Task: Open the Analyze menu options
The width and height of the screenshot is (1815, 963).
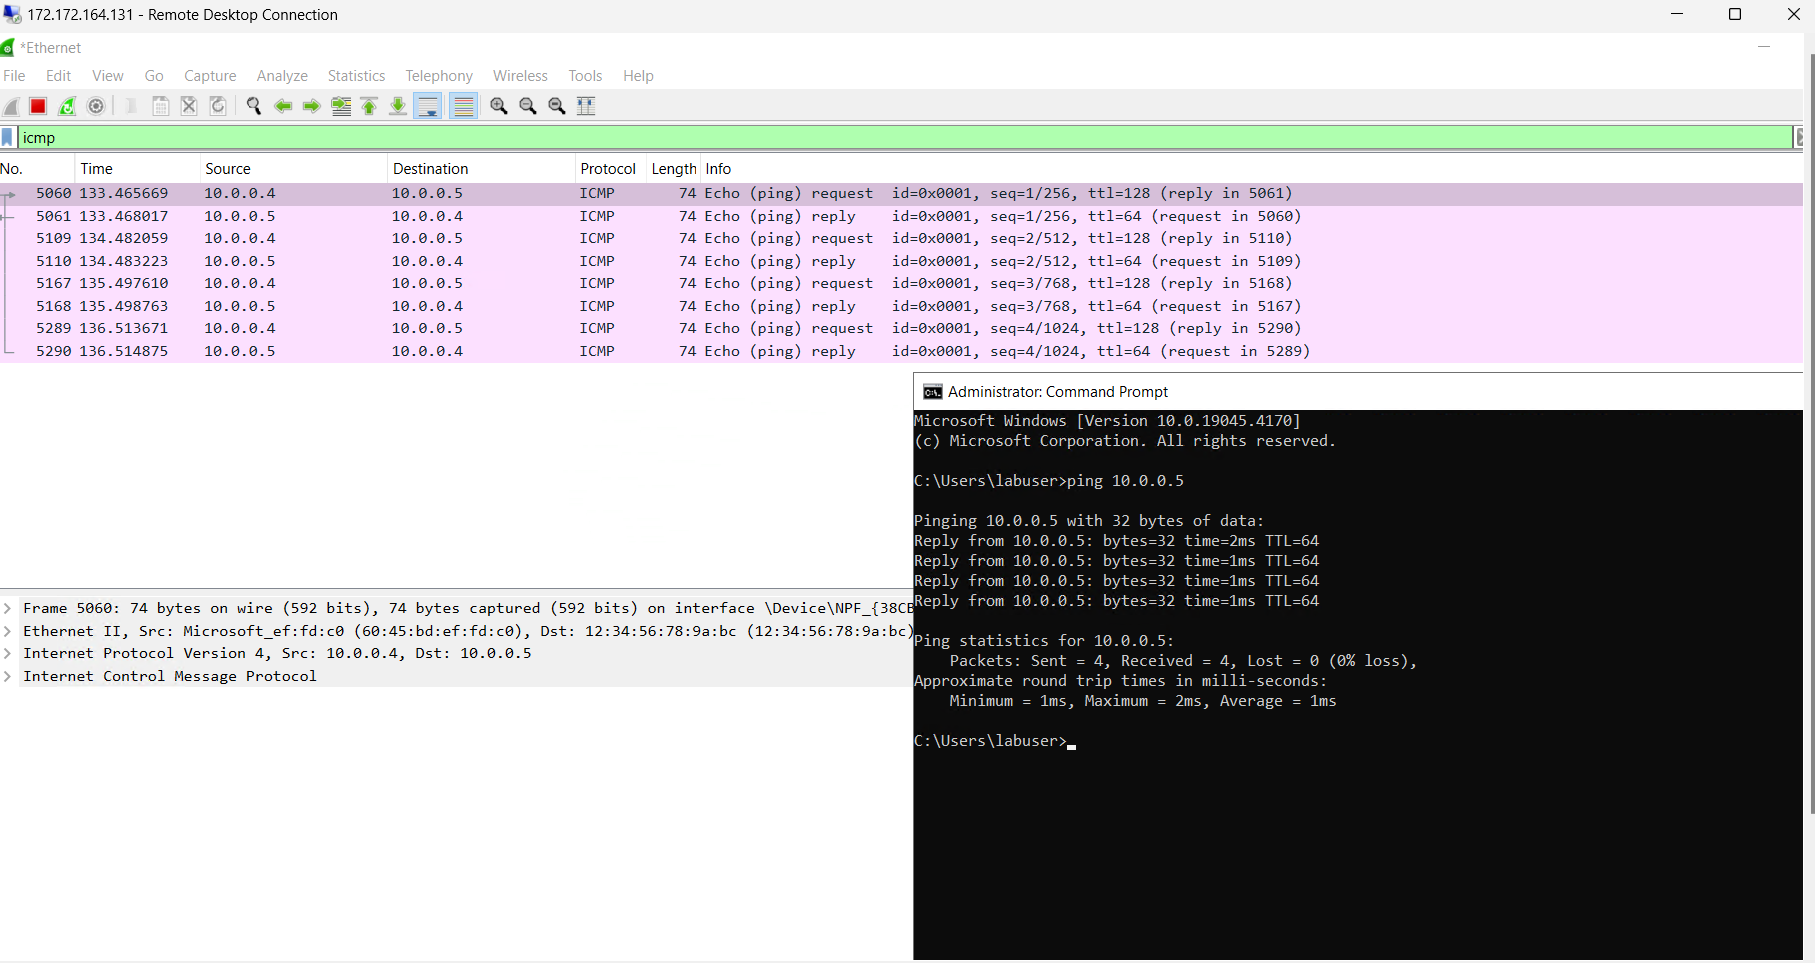Action: (282, 75)
